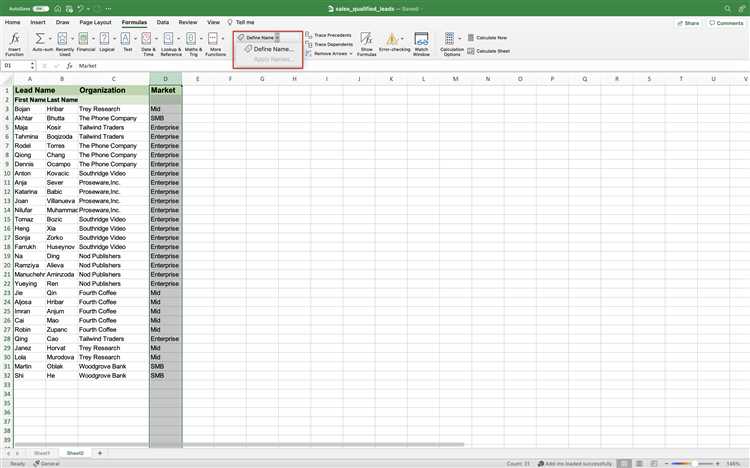Open the Financial functions library
The image size is (750, 468).
click(x=84, y=42)
